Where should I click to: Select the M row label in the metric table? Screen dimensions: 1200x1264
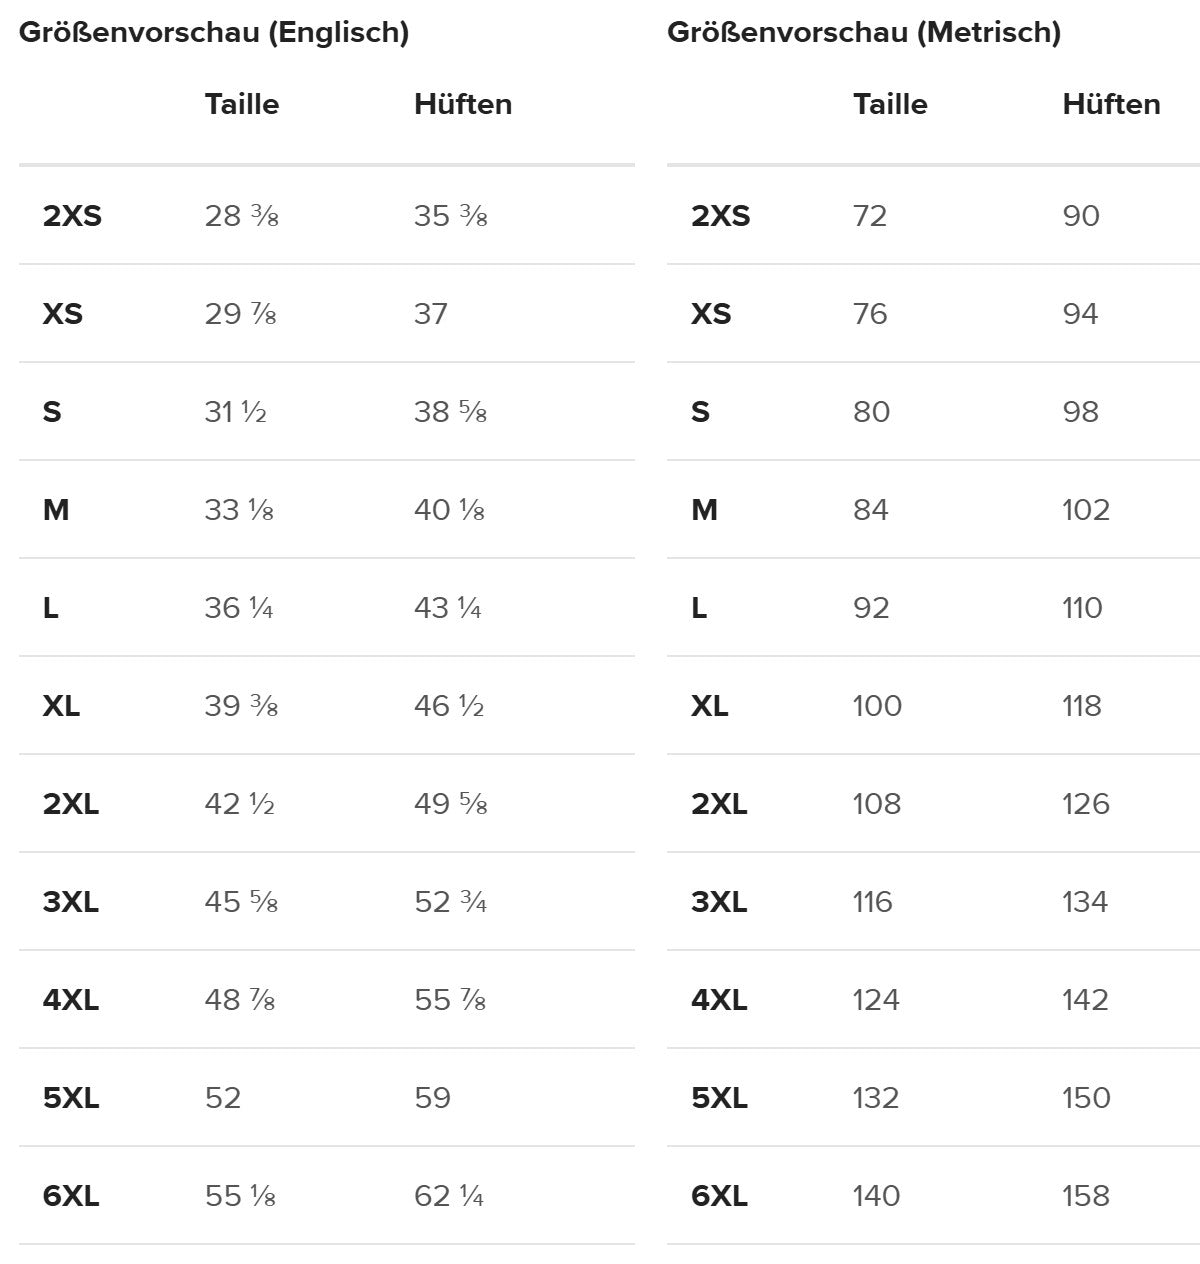pos(704,510)
